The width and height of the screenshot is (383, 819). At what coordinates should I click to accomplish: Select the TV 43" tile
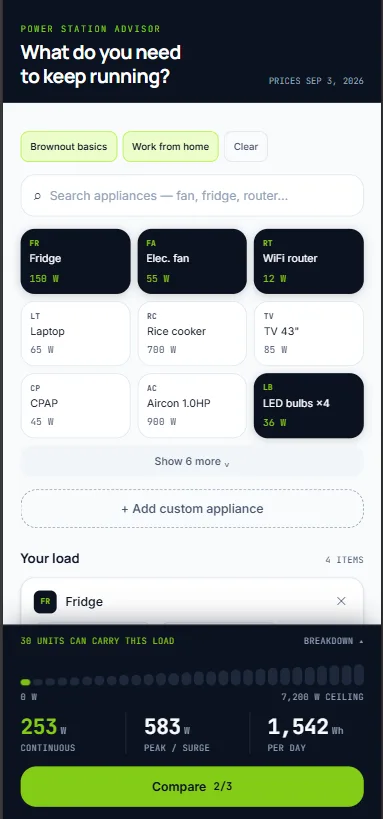(x=309, y=333)
